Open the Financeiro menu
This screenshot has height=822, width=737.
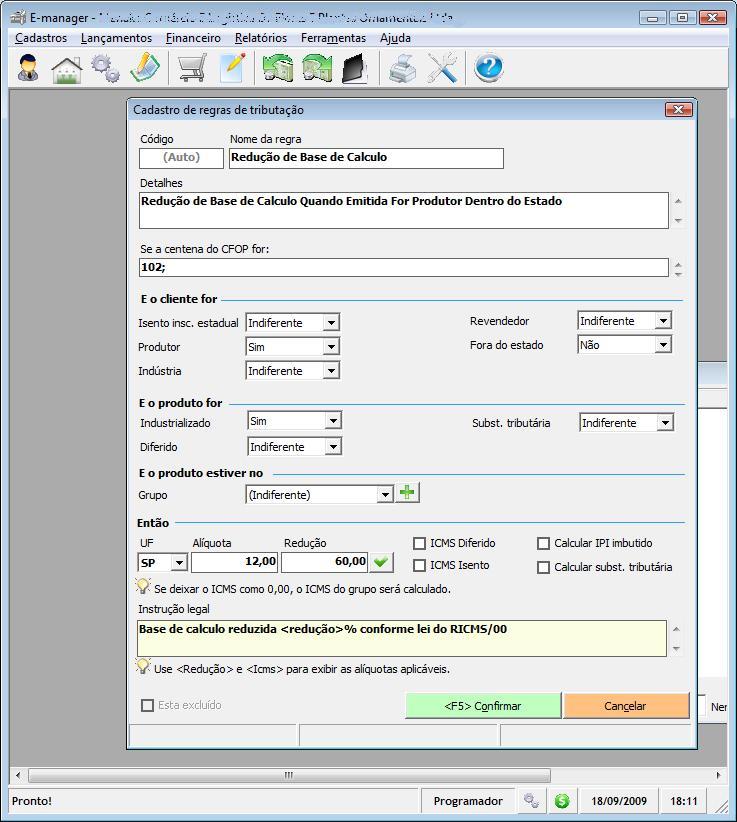pos(193,38)
